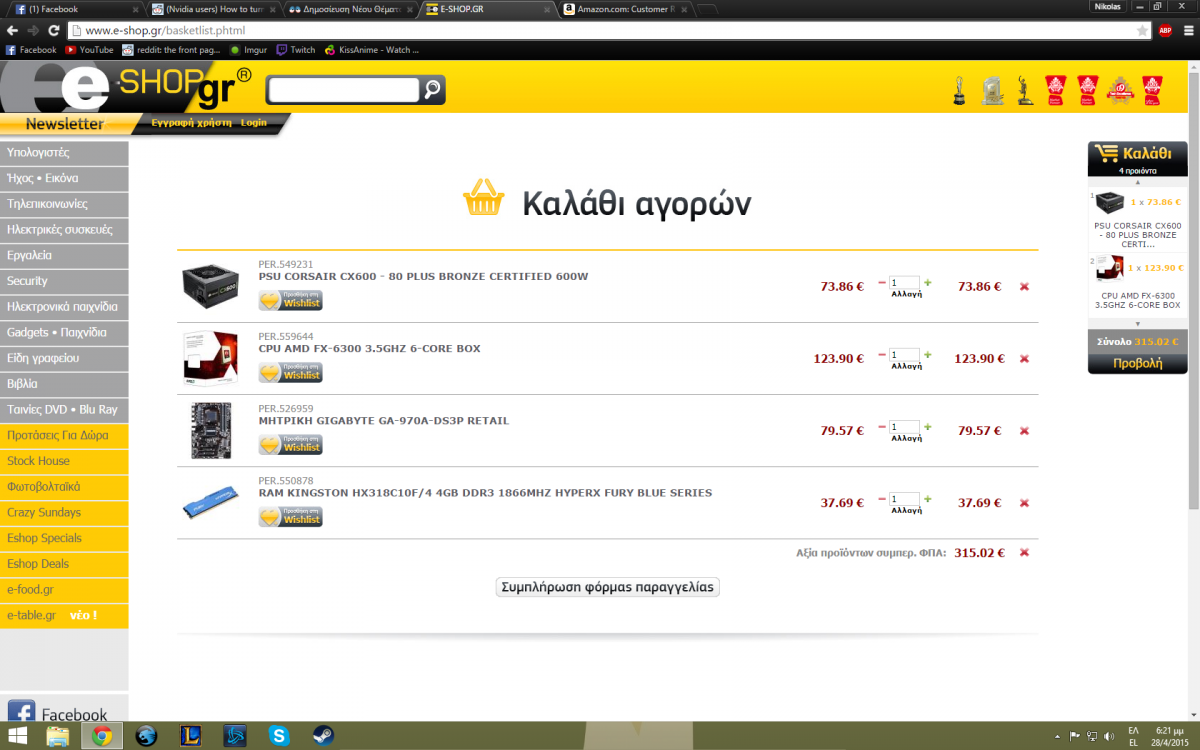Viewport: 1200px width, 750px height.
Task: Remove RAM Kingston HyperX with red X
Action: (x=1024, y=503)
